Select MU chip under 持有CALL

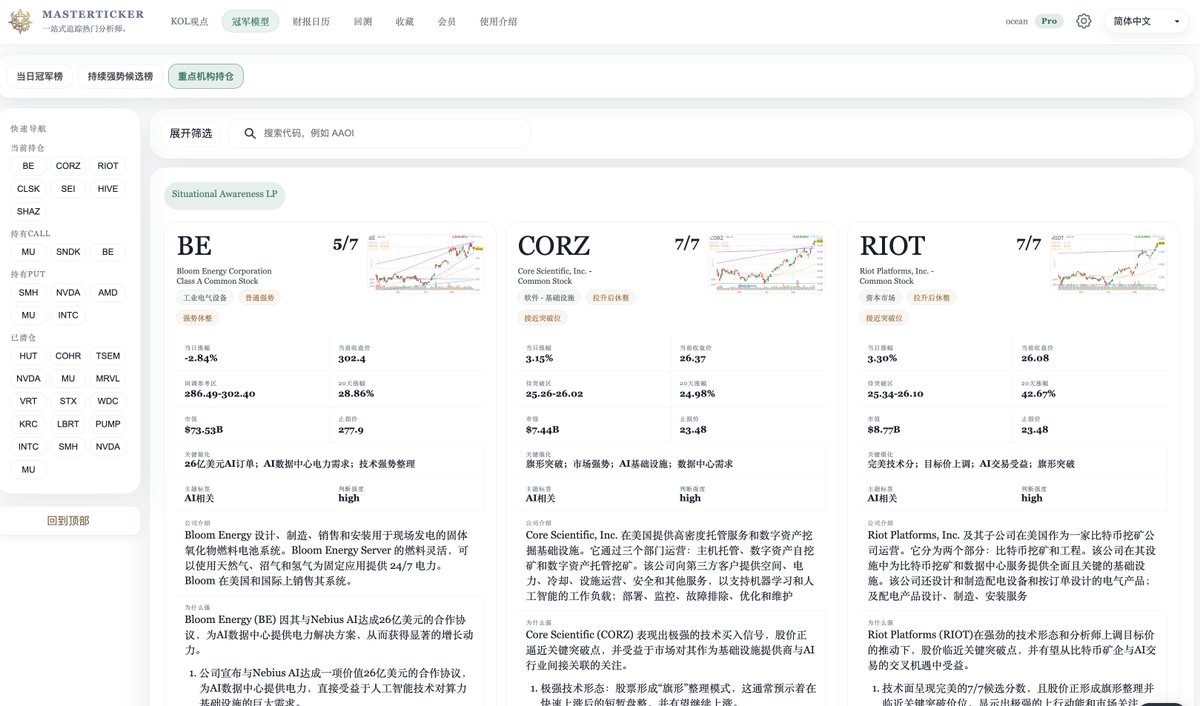tap(28, 252)
